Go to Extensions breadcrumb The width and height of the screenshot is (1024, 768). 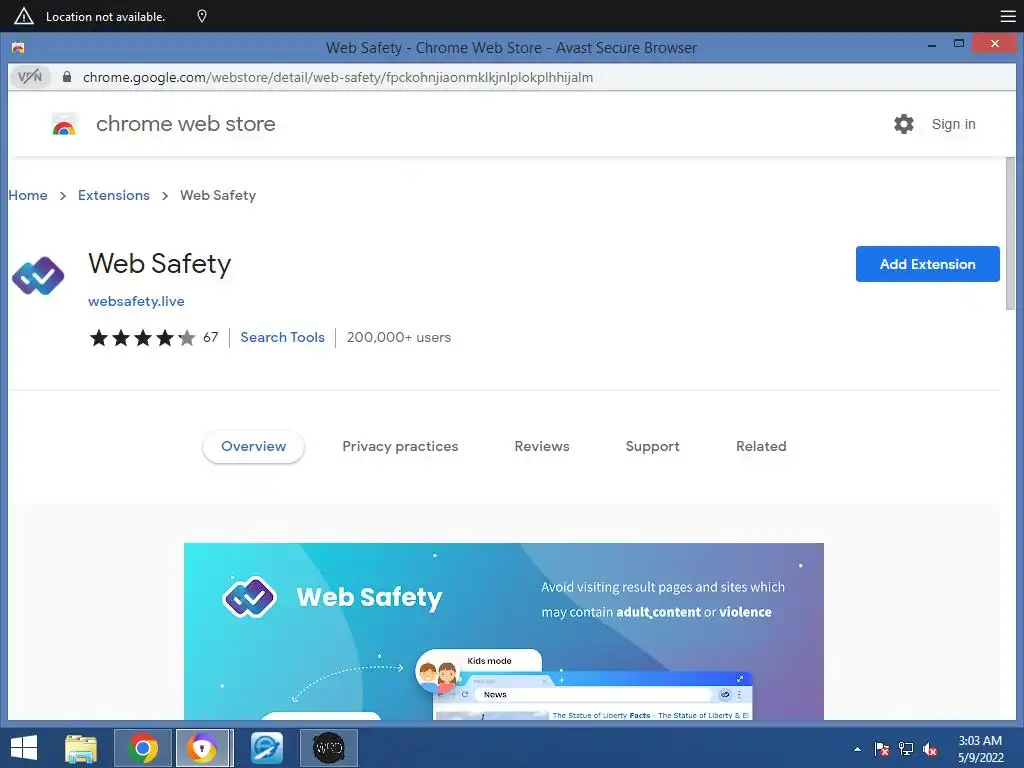point(114,195)
